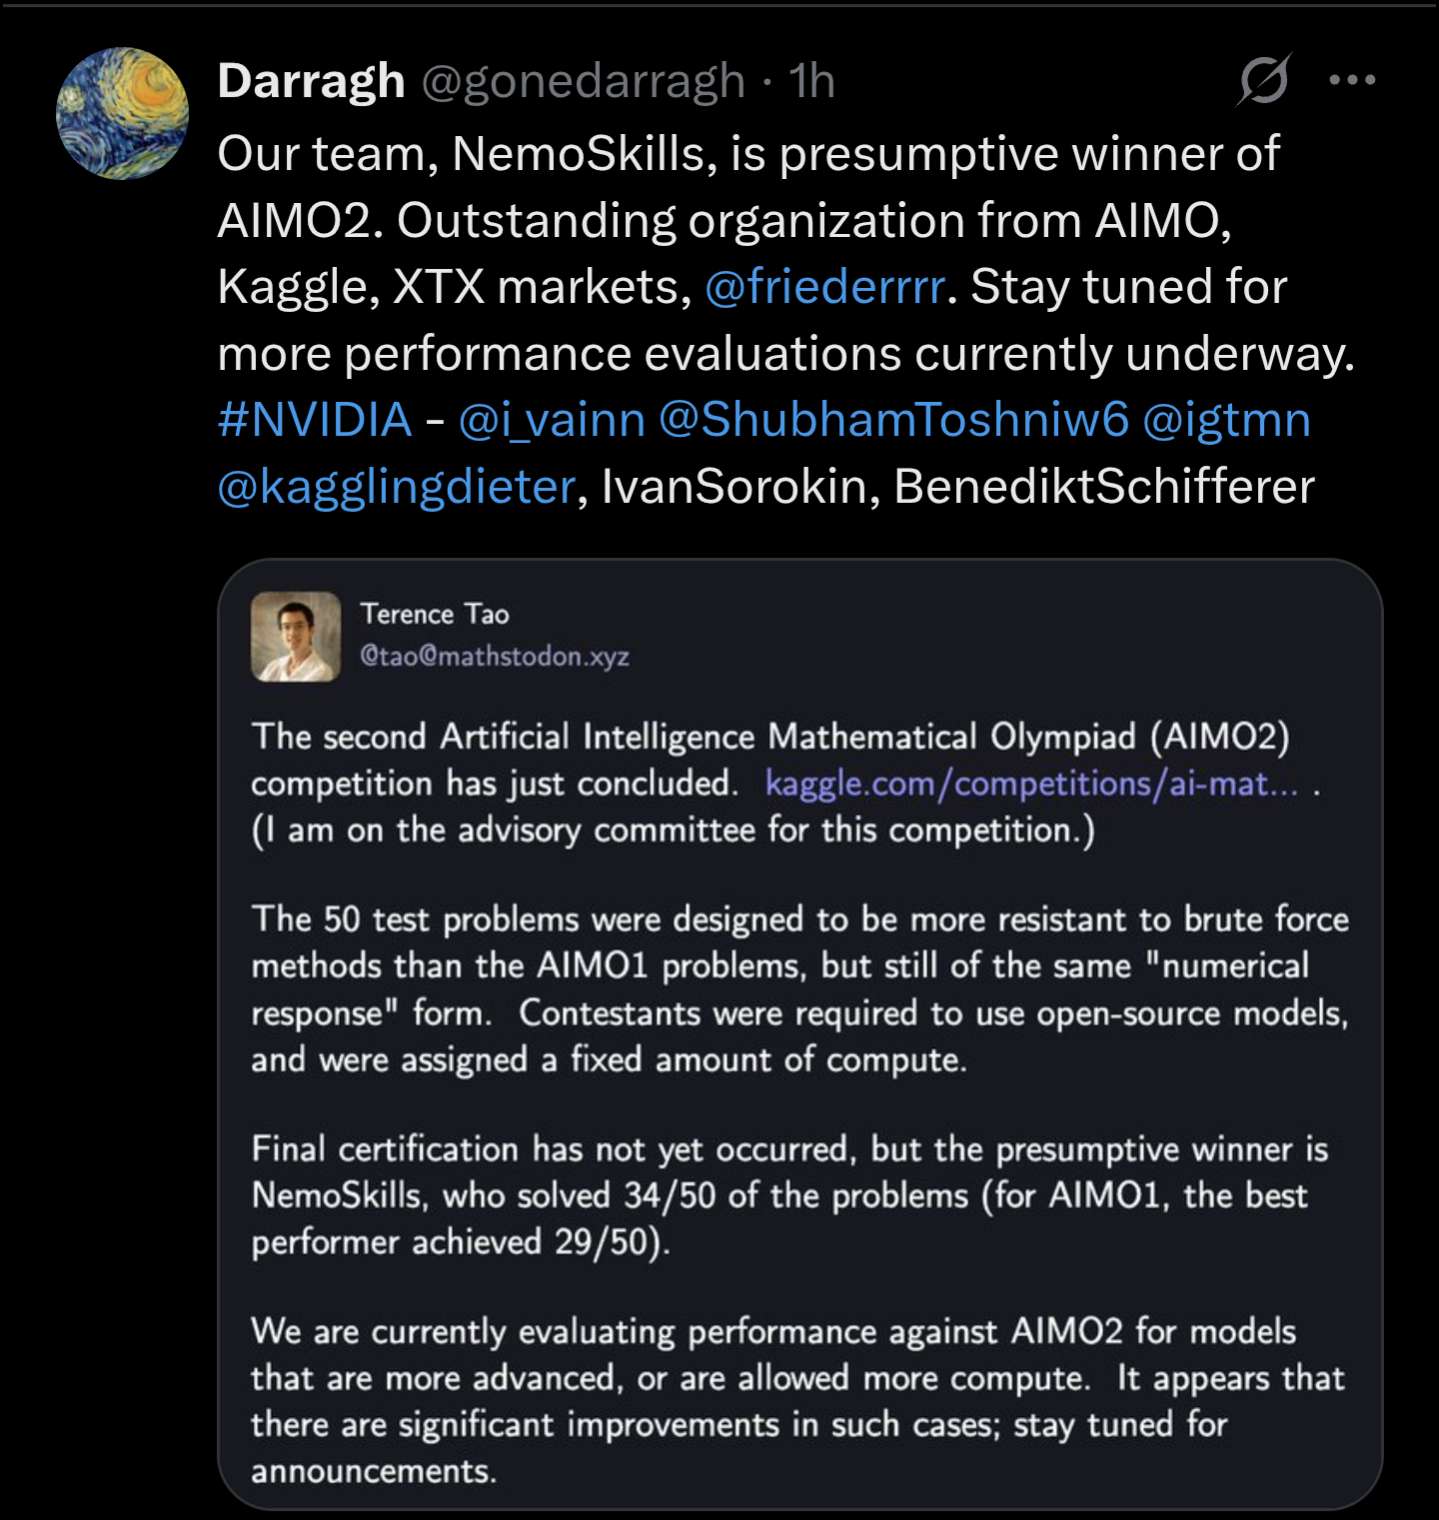The image size is (1439, 1520).
Task: Visit the @igtmn mention
Action: point(1226,421)
